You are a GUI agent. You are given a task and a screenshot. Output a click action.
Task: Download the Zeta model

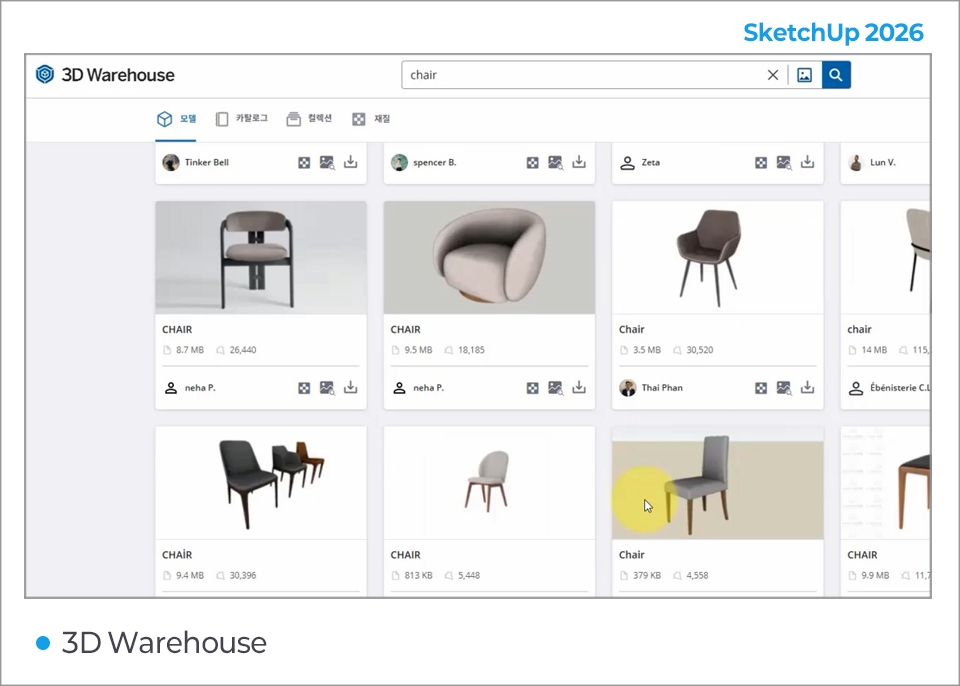coord(808,162)
